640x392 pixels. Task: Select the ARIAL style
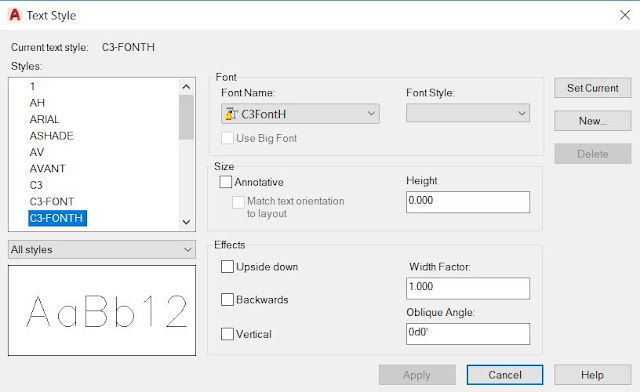pos(44,119)
